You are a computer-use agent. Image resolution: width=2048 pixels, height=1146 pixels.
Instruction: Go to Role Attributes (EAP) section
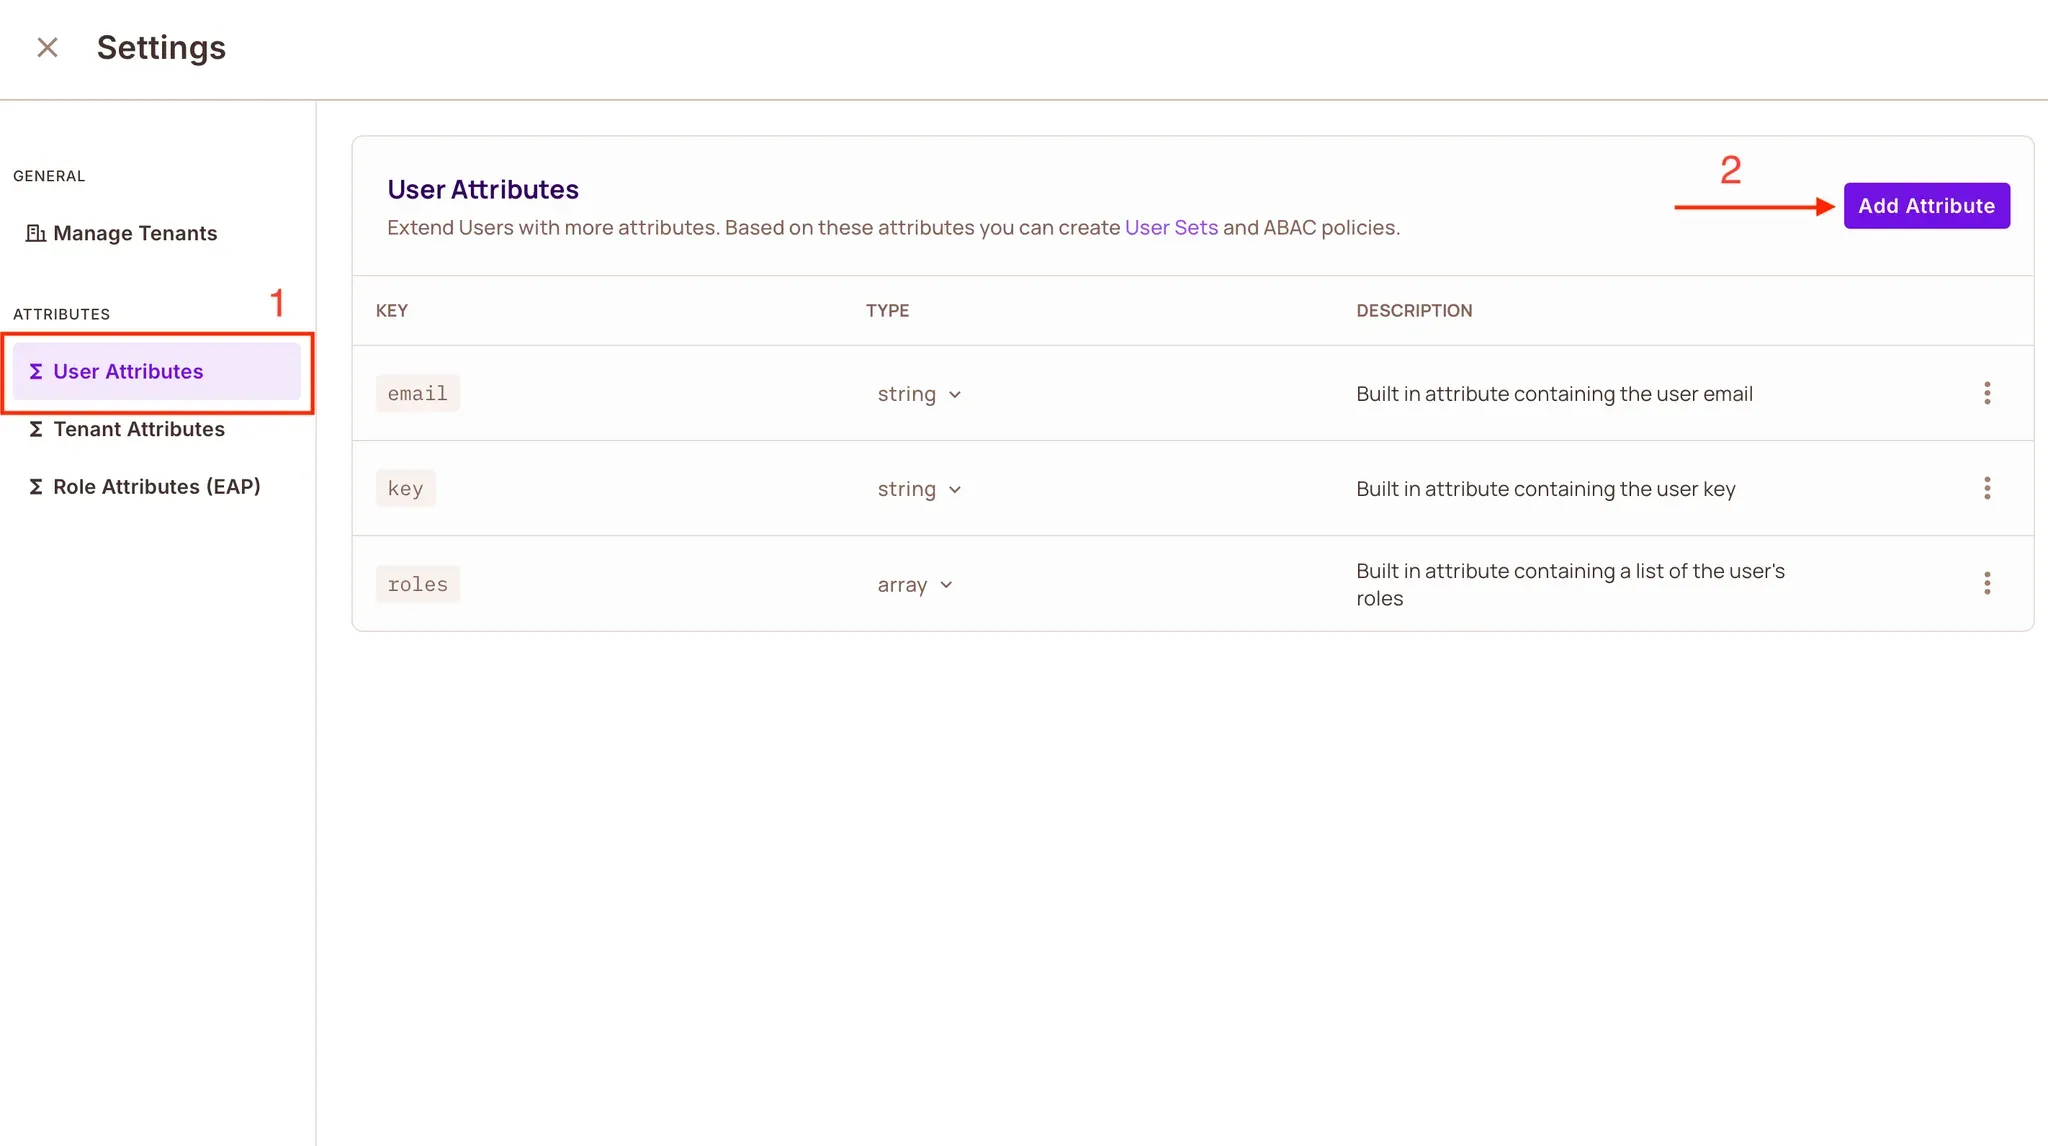tap(156, 486)
